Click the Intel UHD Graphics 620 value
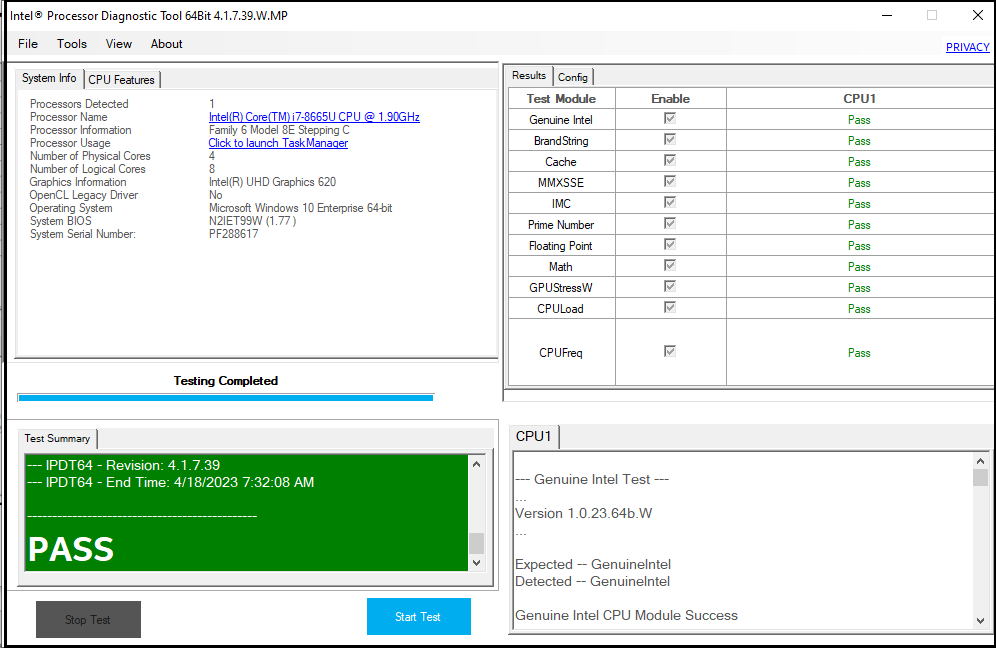This screenshot has height=648, width=996. [273, 182]
